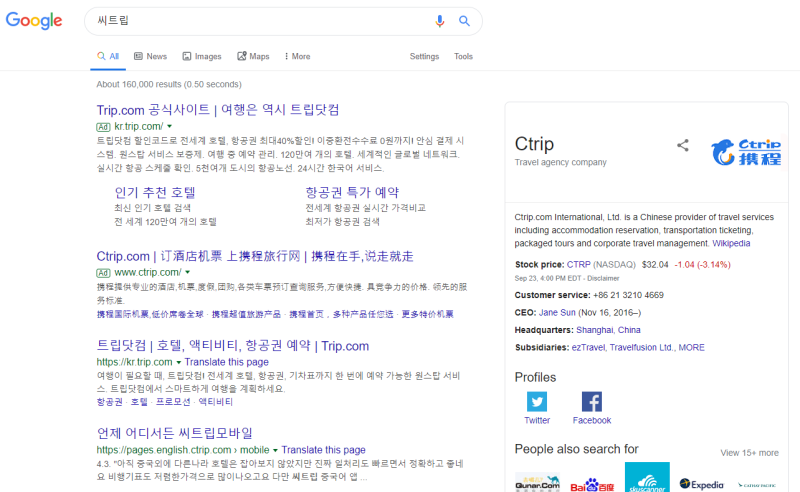Open the Travelfusion Ltd. subsidiary link
This screenshot has height=492, width=800.
tap(642, 347)
